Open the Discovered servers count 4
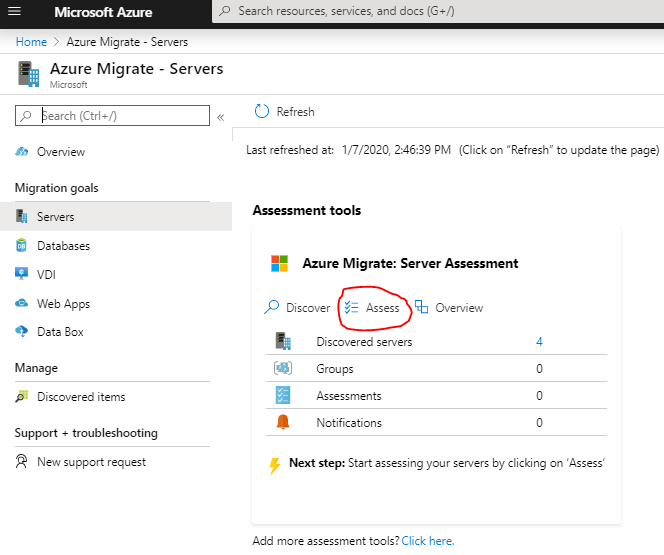 click(539, 342)
